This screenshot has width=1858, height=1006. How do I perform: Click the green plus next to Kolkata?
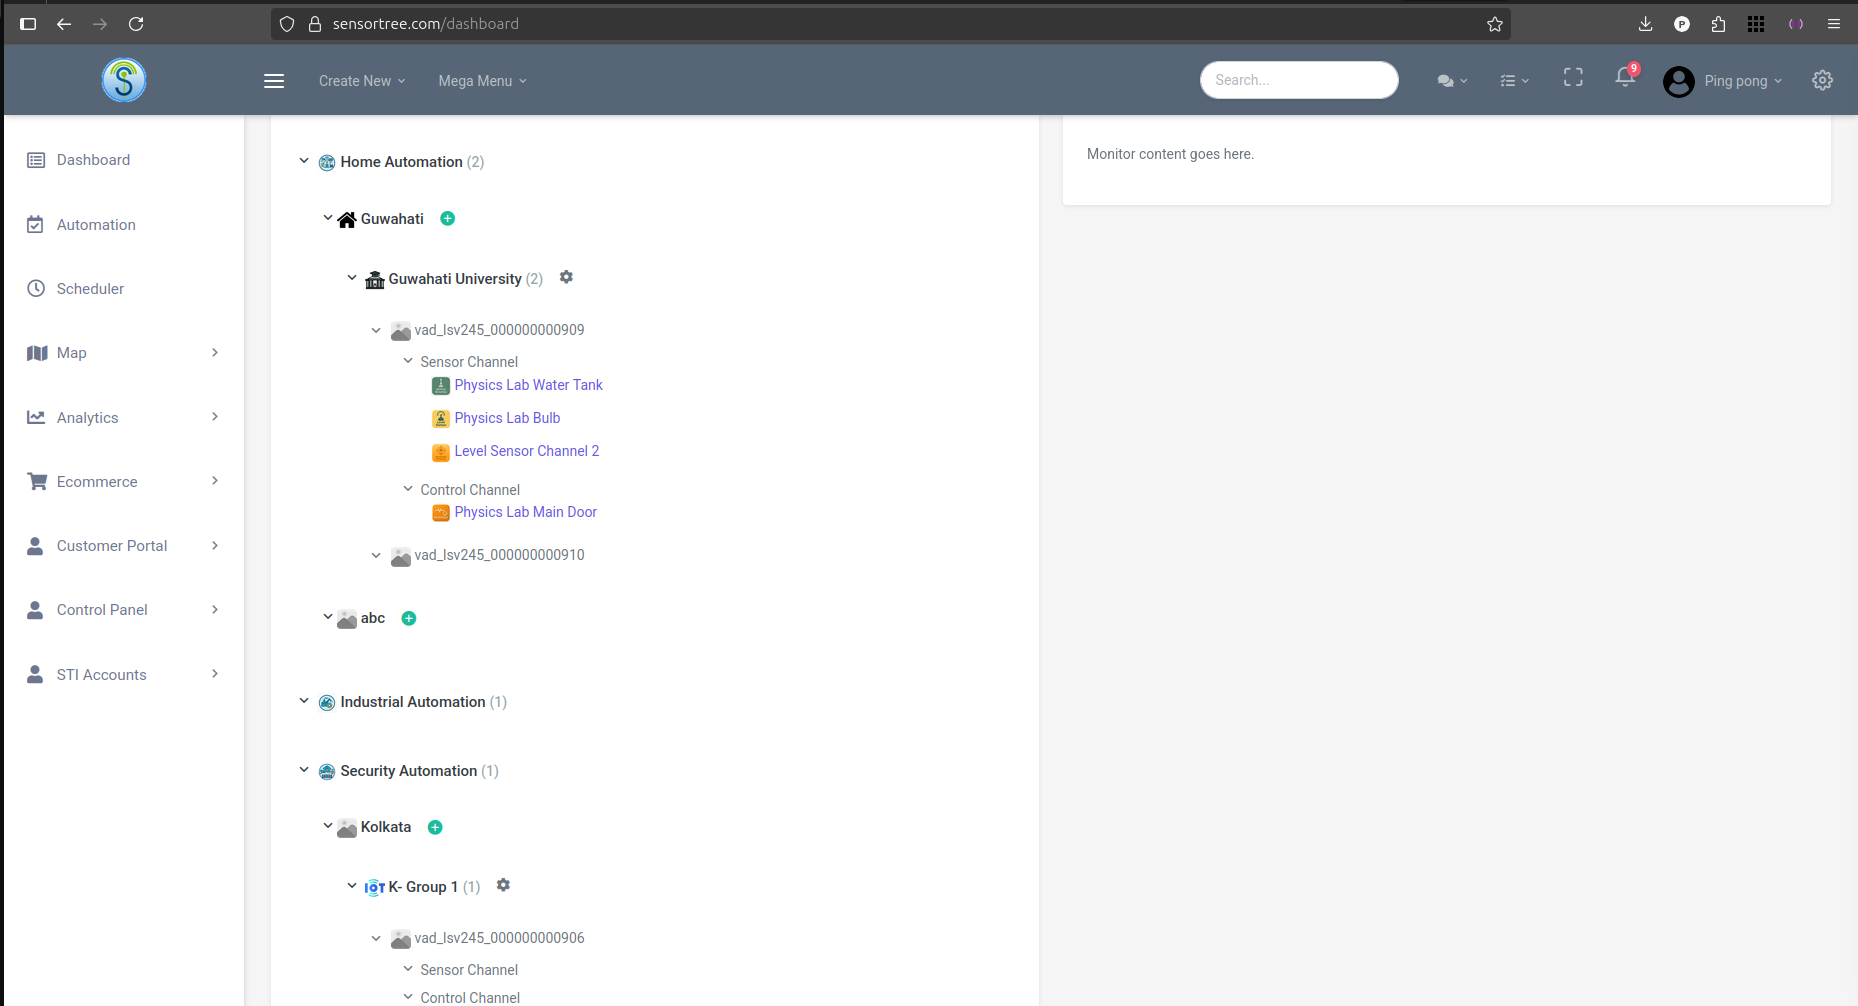click(x=434, y=827)
